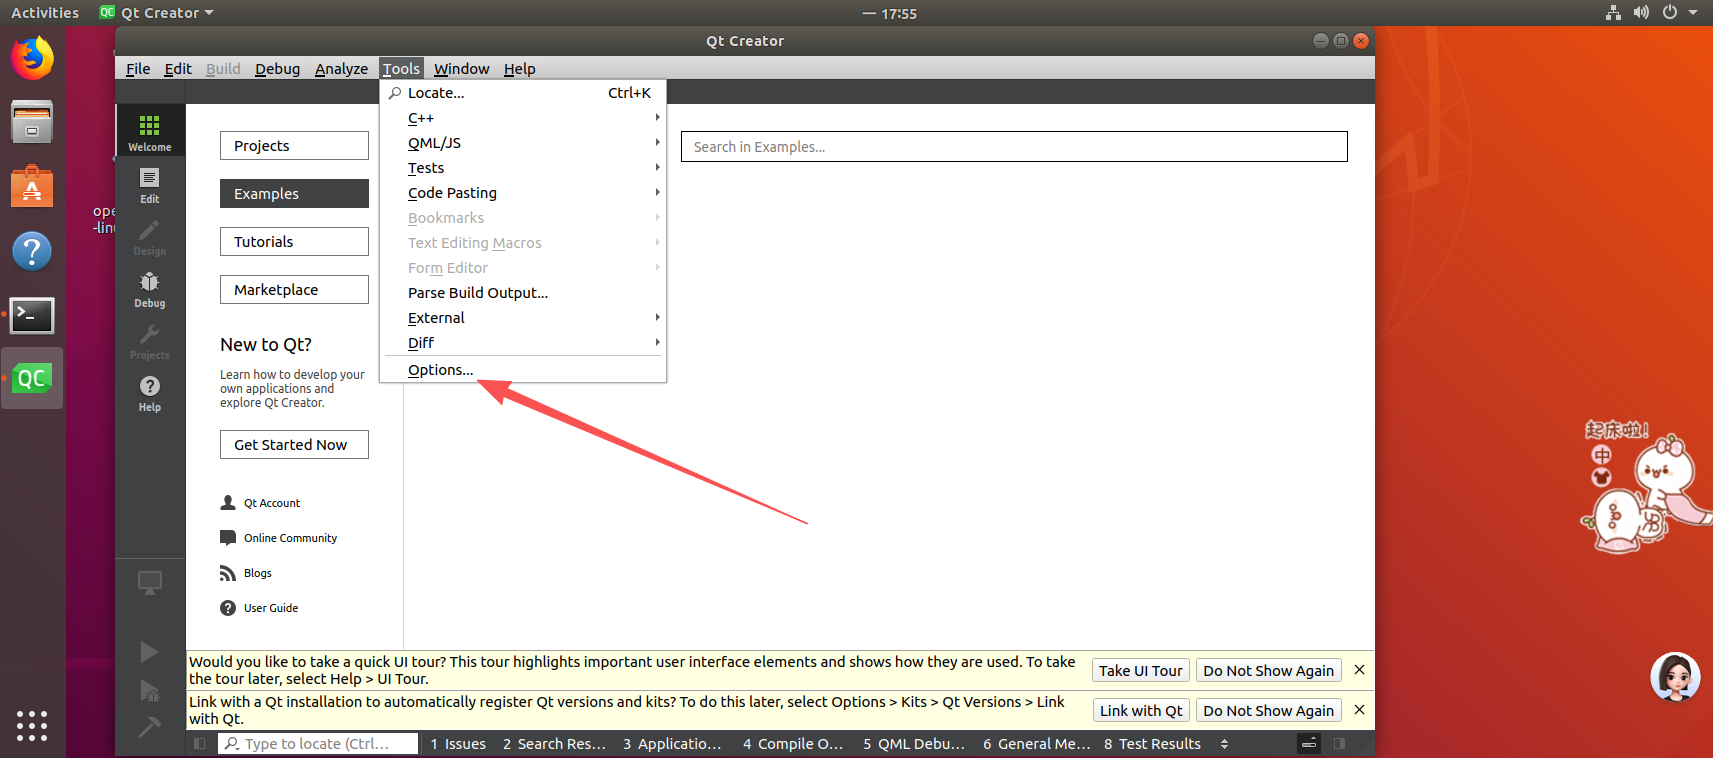The height and width of the screenshot is (758, 1713).
Task: Click the Link with Qt button
Action: tap(1141, 711)
